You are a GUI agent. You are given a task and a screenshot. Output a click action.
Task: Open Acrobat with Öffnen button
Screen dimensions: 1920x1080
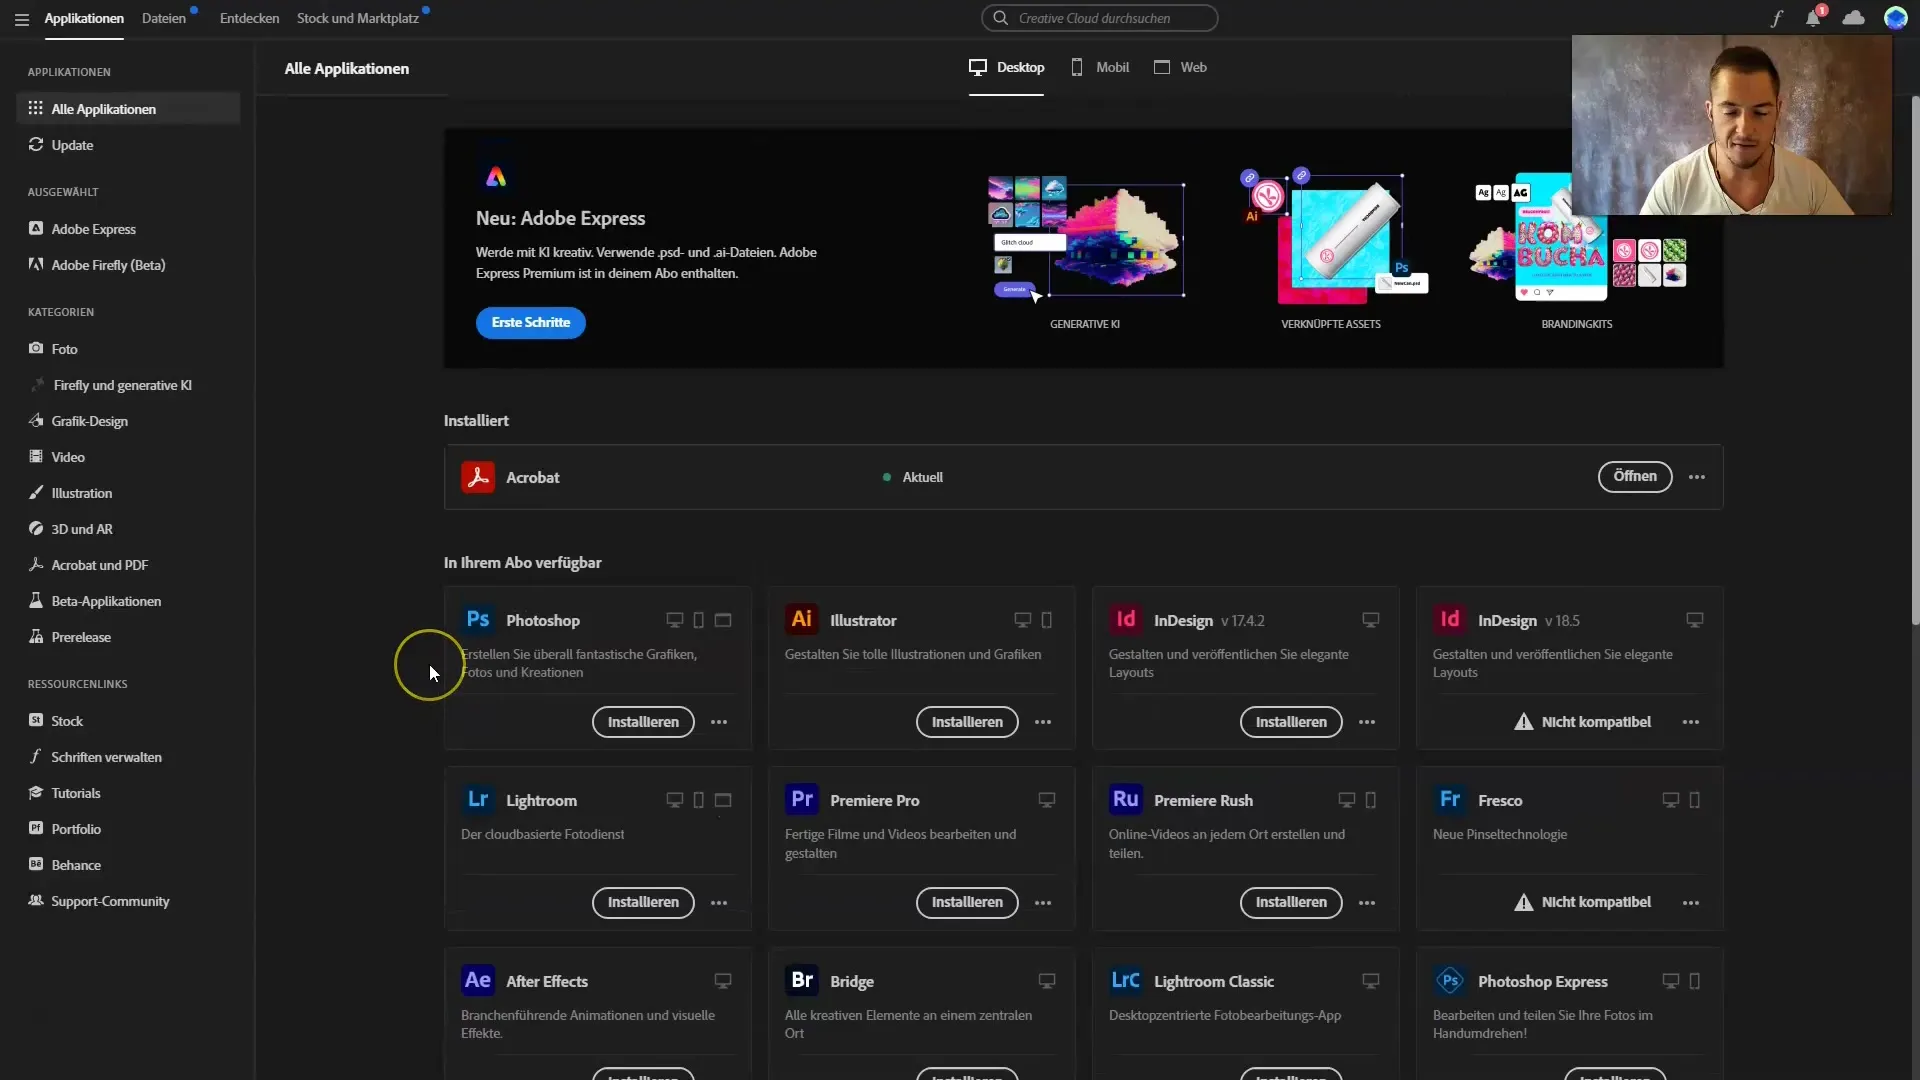(1635, 476)
